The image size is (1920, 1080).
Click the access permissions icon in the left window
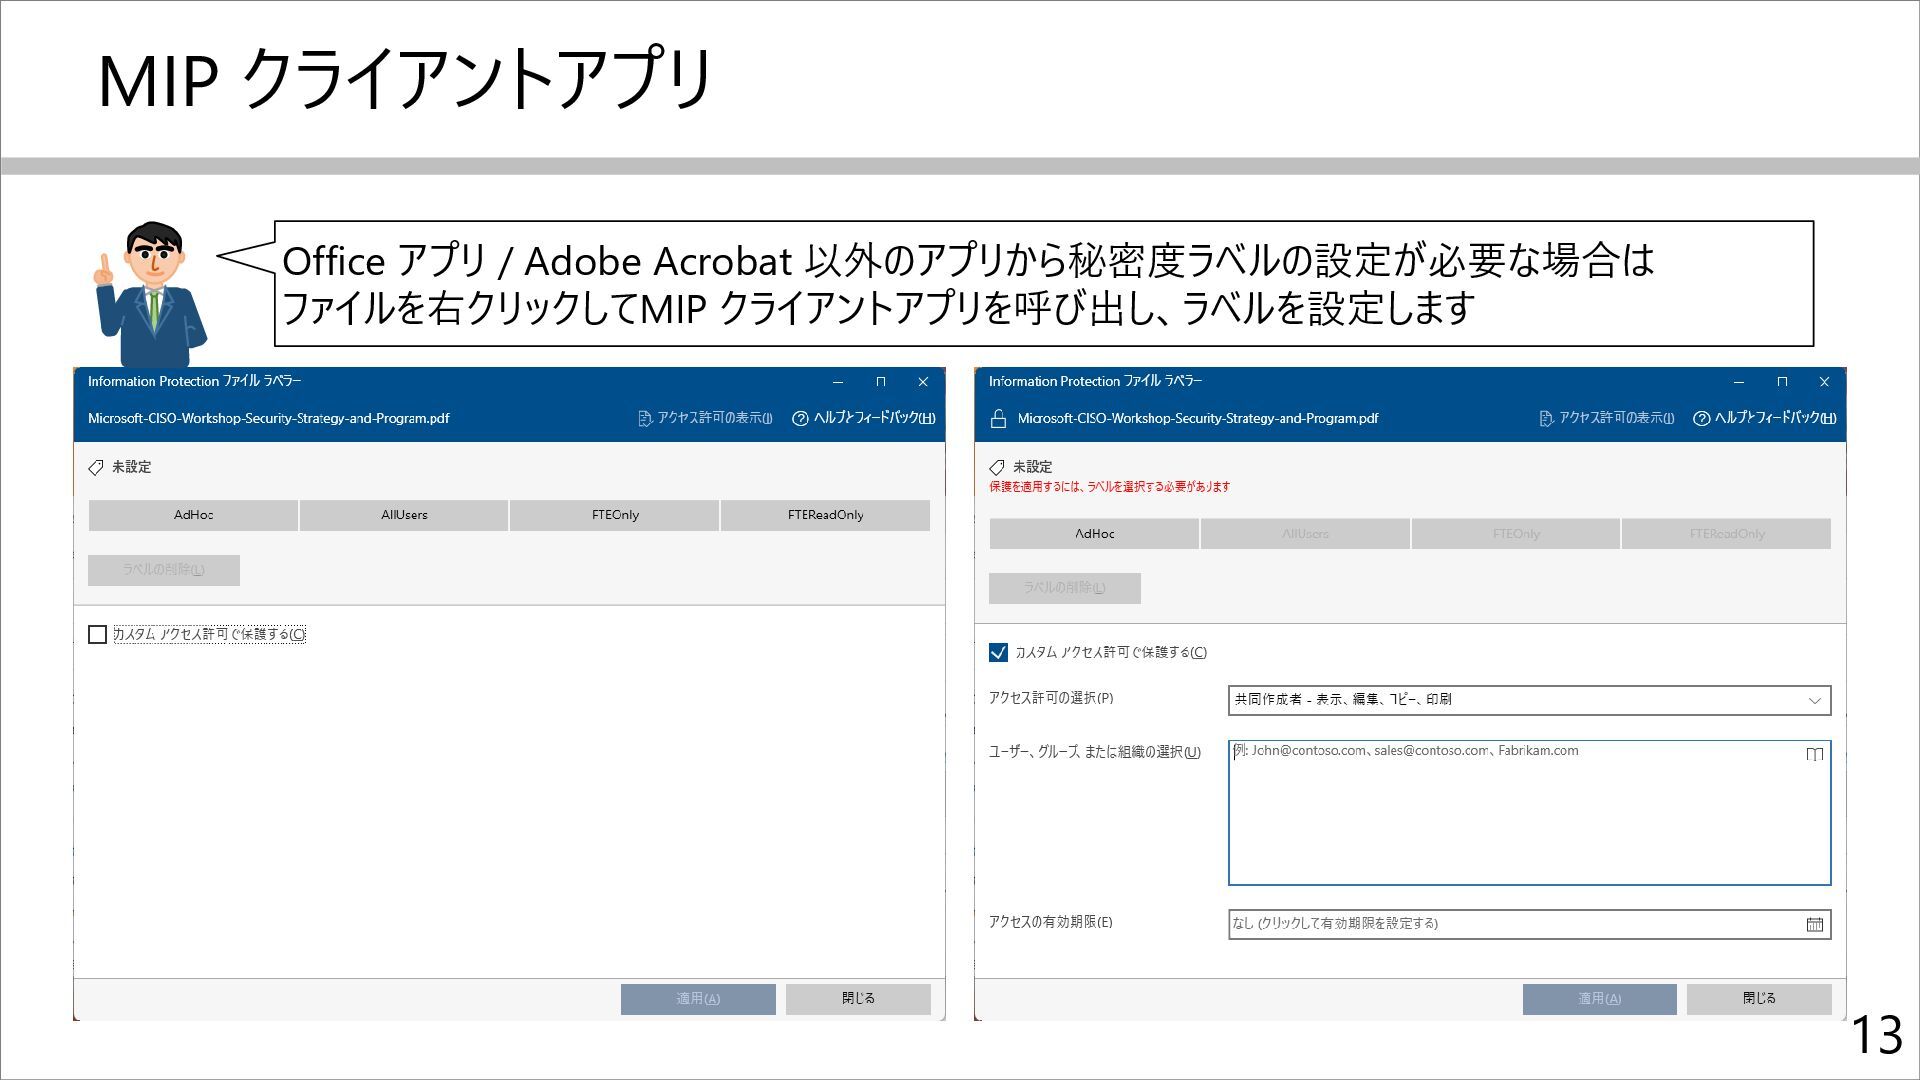click(x=645, y=418)
